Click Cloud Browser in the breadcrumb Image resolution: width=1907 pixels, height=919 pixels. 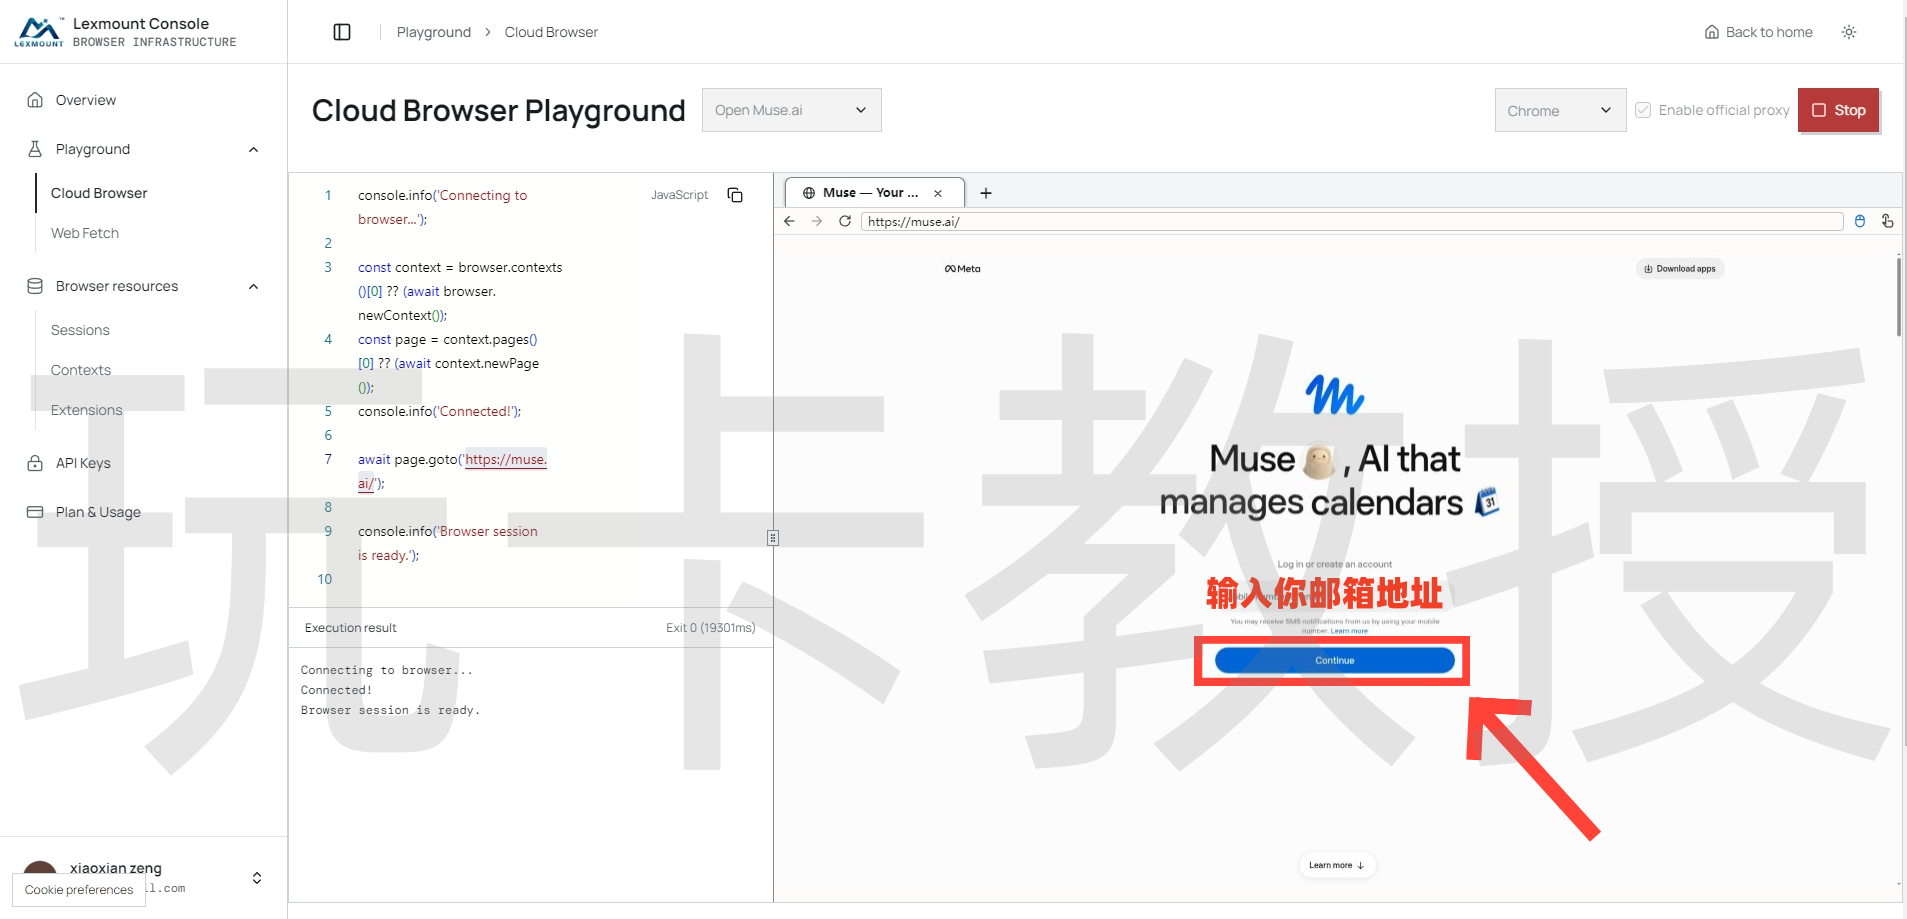[x=551, y=32]
